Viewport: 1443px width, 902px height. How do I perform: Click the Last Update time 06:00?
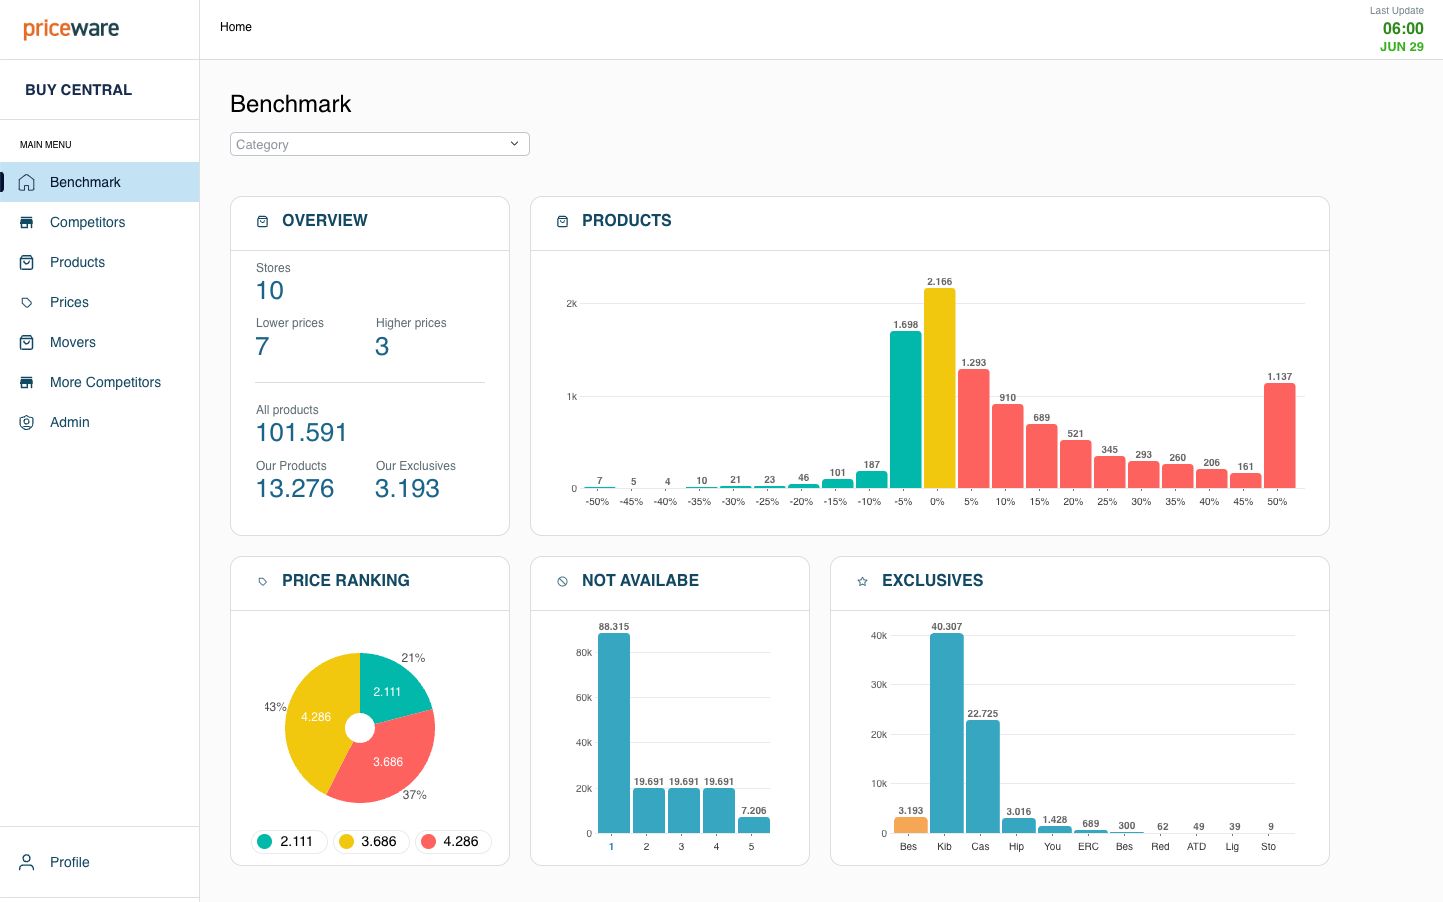click(x=1403, y=29)
